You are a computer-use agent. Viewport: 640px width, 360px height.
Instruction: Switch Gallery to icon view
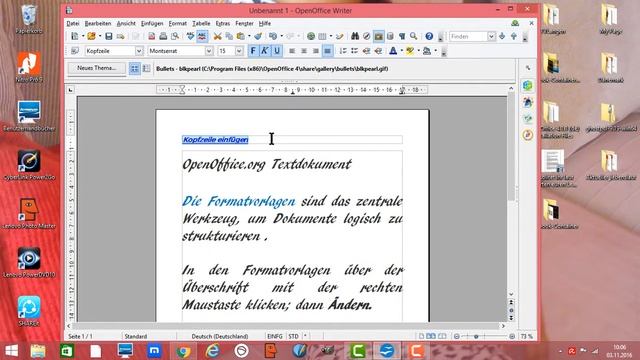134,69
